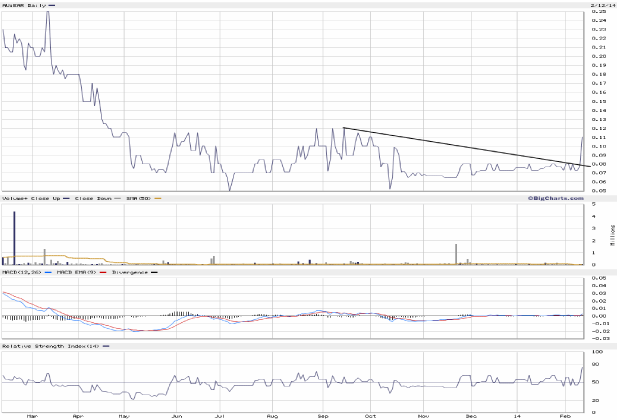Image resolution: width=617 pixels, height=420 pixels.
Task: Click the Oct label on the time axis
Action: 372,413
